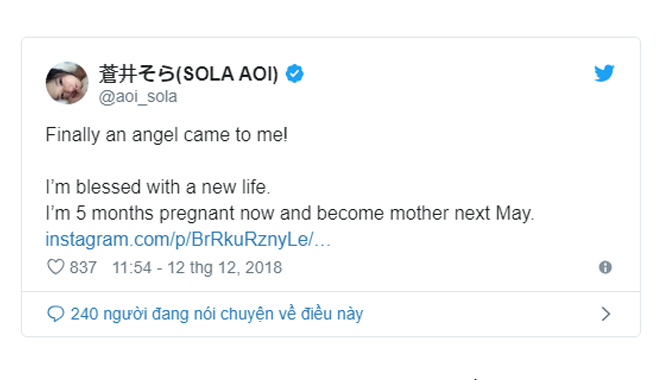Screen dimensions: 660x380
Task: Click 'Finally an angel came to me!' text
Action: coord(167,135)
